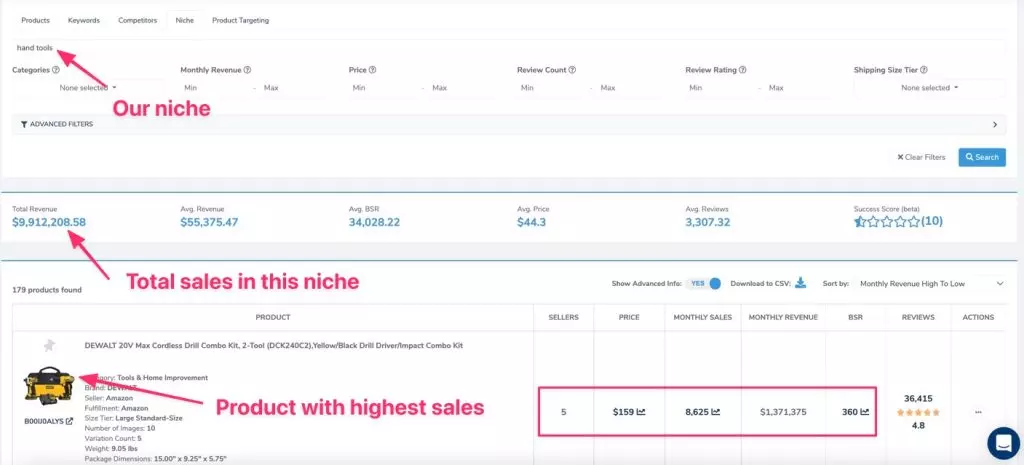
Task: Click the $55,375.47 Avg. Revenue value
Action: [209, 222]
